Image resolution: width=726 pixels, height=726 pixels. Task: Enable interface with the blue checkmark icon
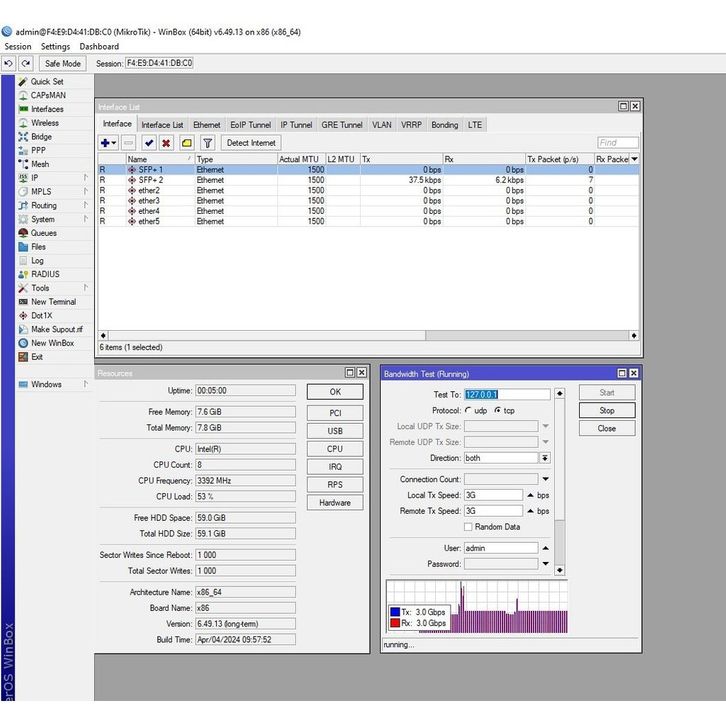(149, 143)
